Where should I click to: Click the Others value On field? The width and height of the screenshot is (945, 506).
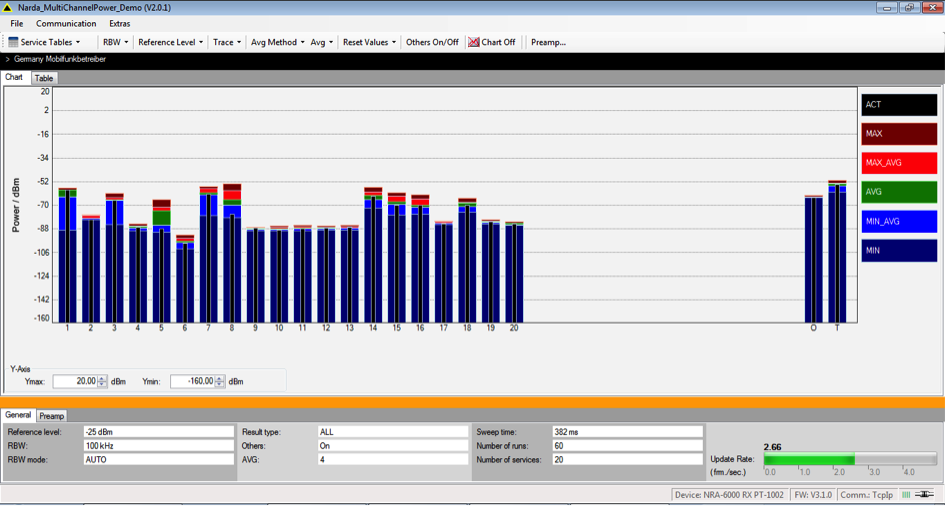393,446
